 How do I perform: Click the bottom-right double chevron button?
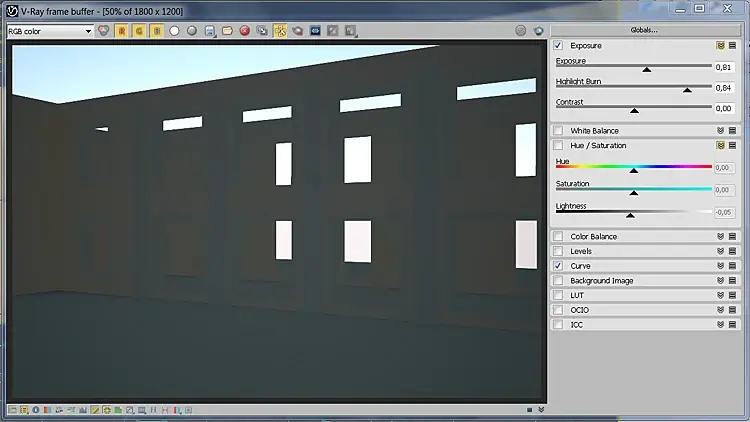click(541, 410)
